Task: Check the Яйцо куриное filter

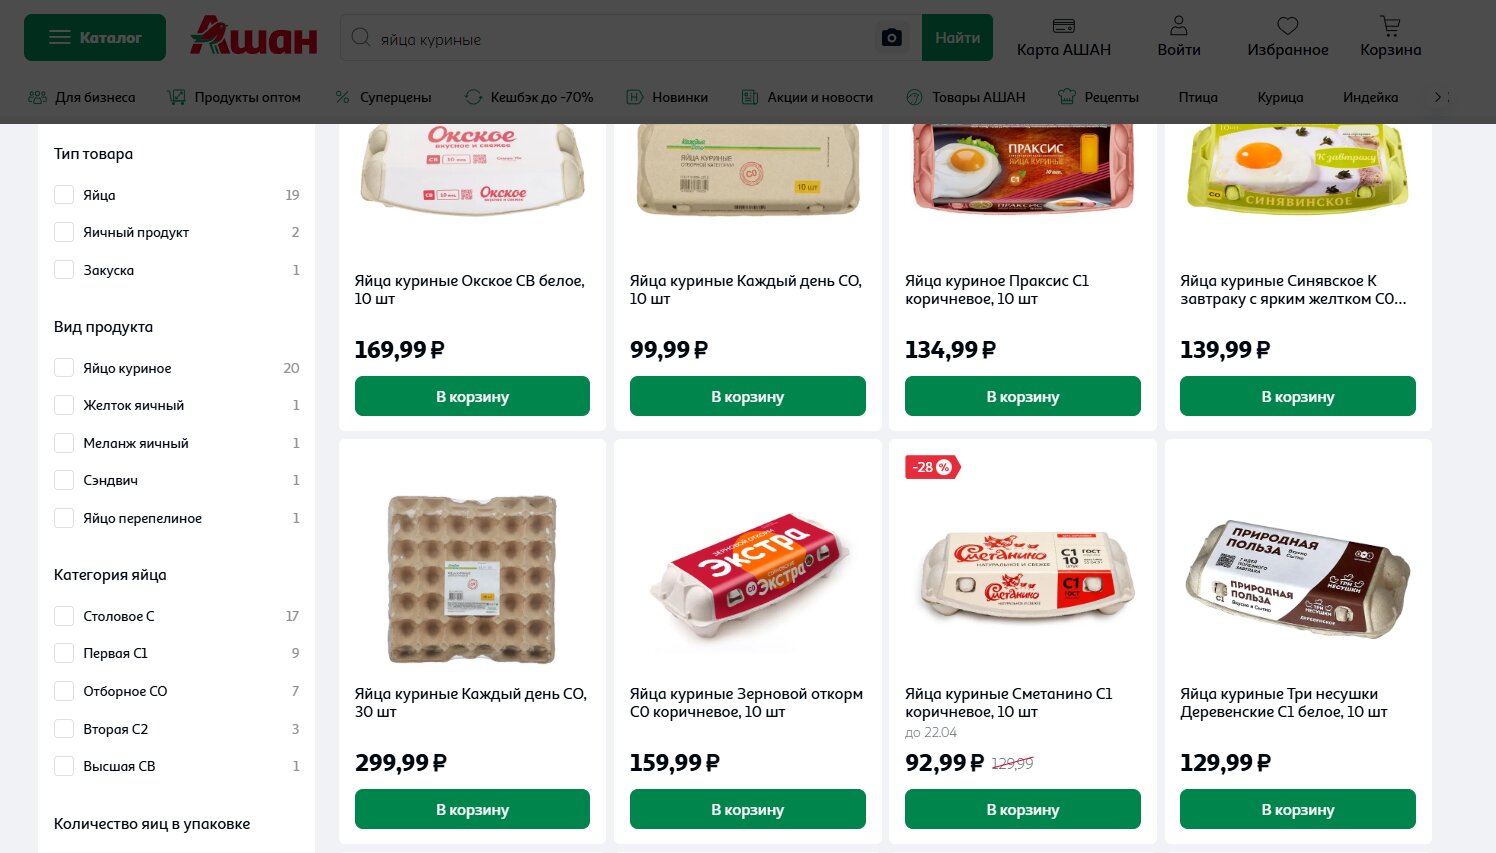Action: point(64,368)
